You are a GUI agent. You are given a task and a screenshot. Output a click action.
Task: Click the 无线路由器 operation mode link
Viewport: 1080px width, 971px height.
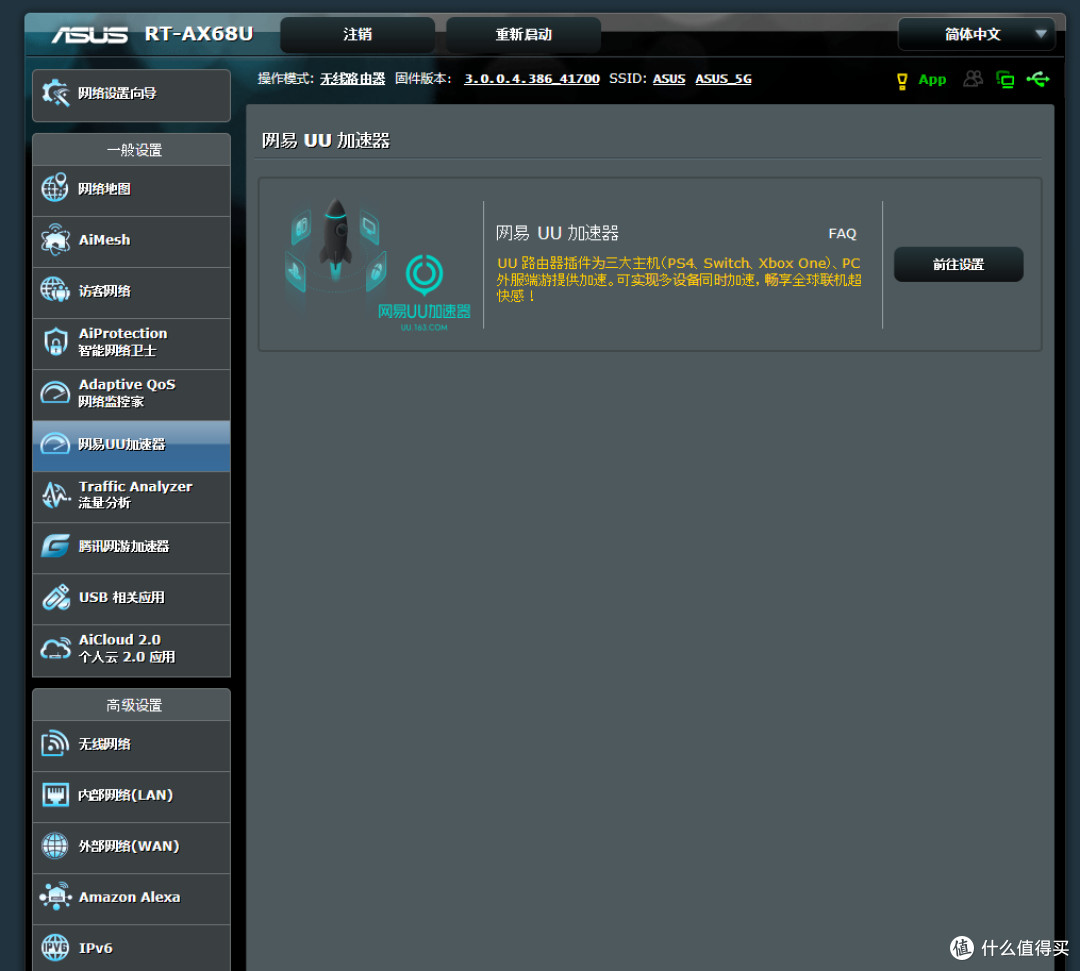352,79
